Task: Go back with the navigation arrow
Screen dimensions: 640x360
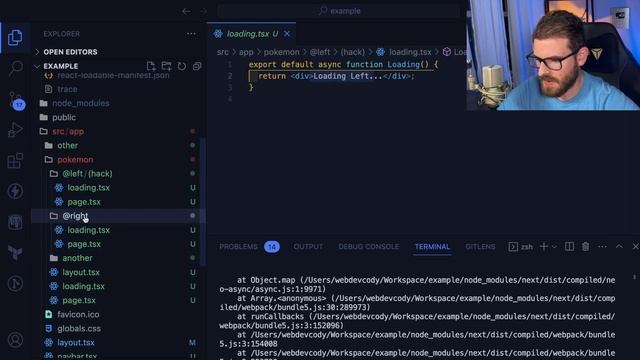Action: [186, 11]
